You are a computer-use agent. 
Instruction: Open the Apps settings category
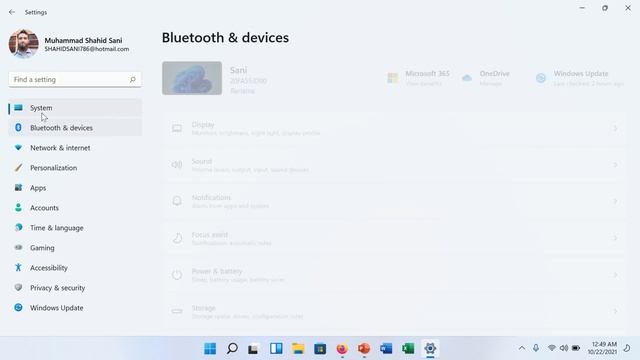(x=75, y=188)
